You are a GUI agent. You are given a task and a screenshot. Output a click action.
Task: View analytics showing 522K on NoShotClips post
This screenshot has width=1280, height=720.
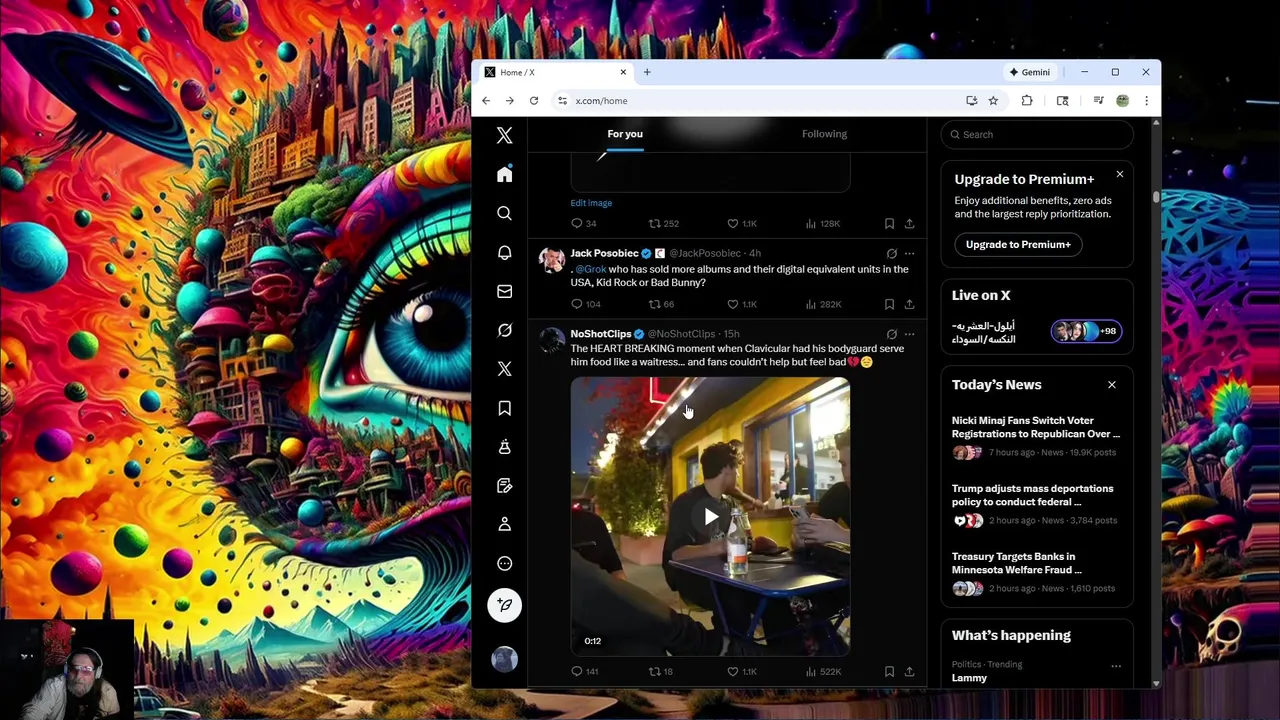[824, 672]
